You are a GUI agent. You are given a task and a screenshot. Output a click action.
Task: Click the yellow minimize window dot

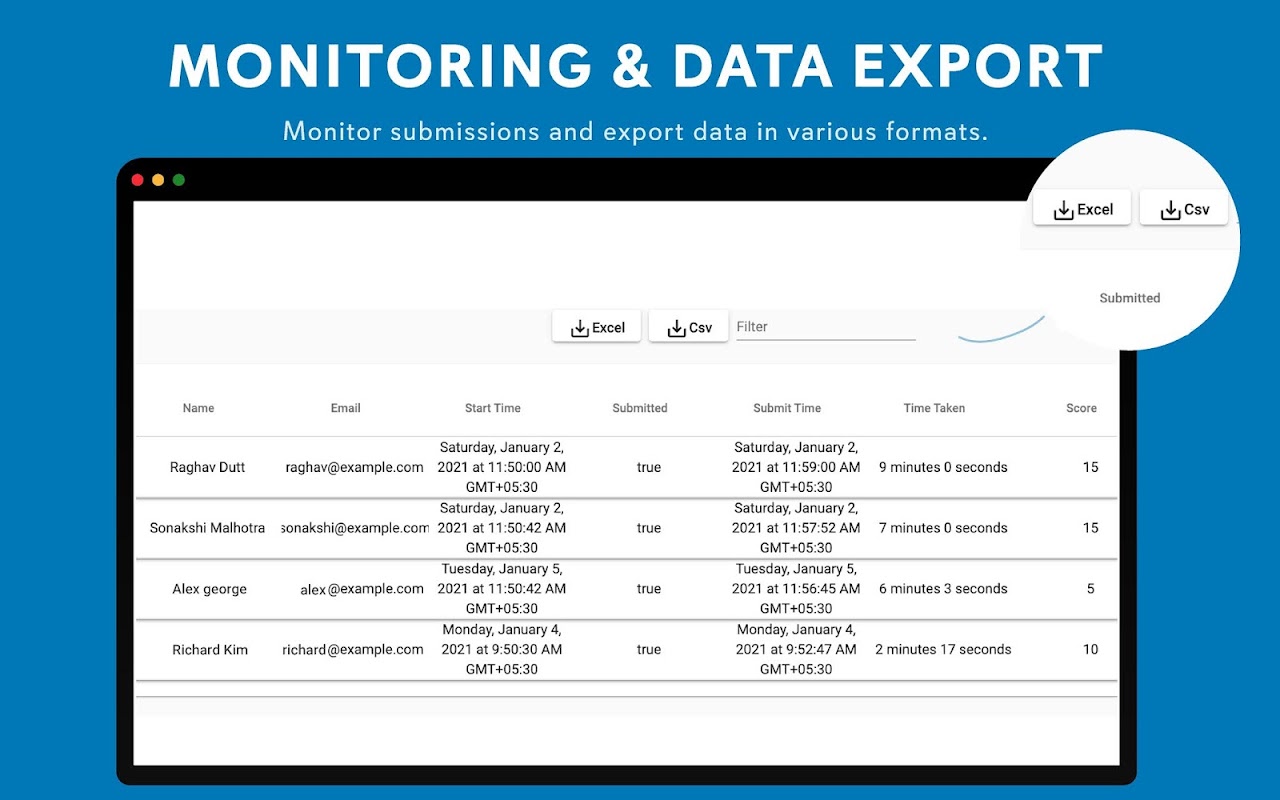[x=158, y=180]
